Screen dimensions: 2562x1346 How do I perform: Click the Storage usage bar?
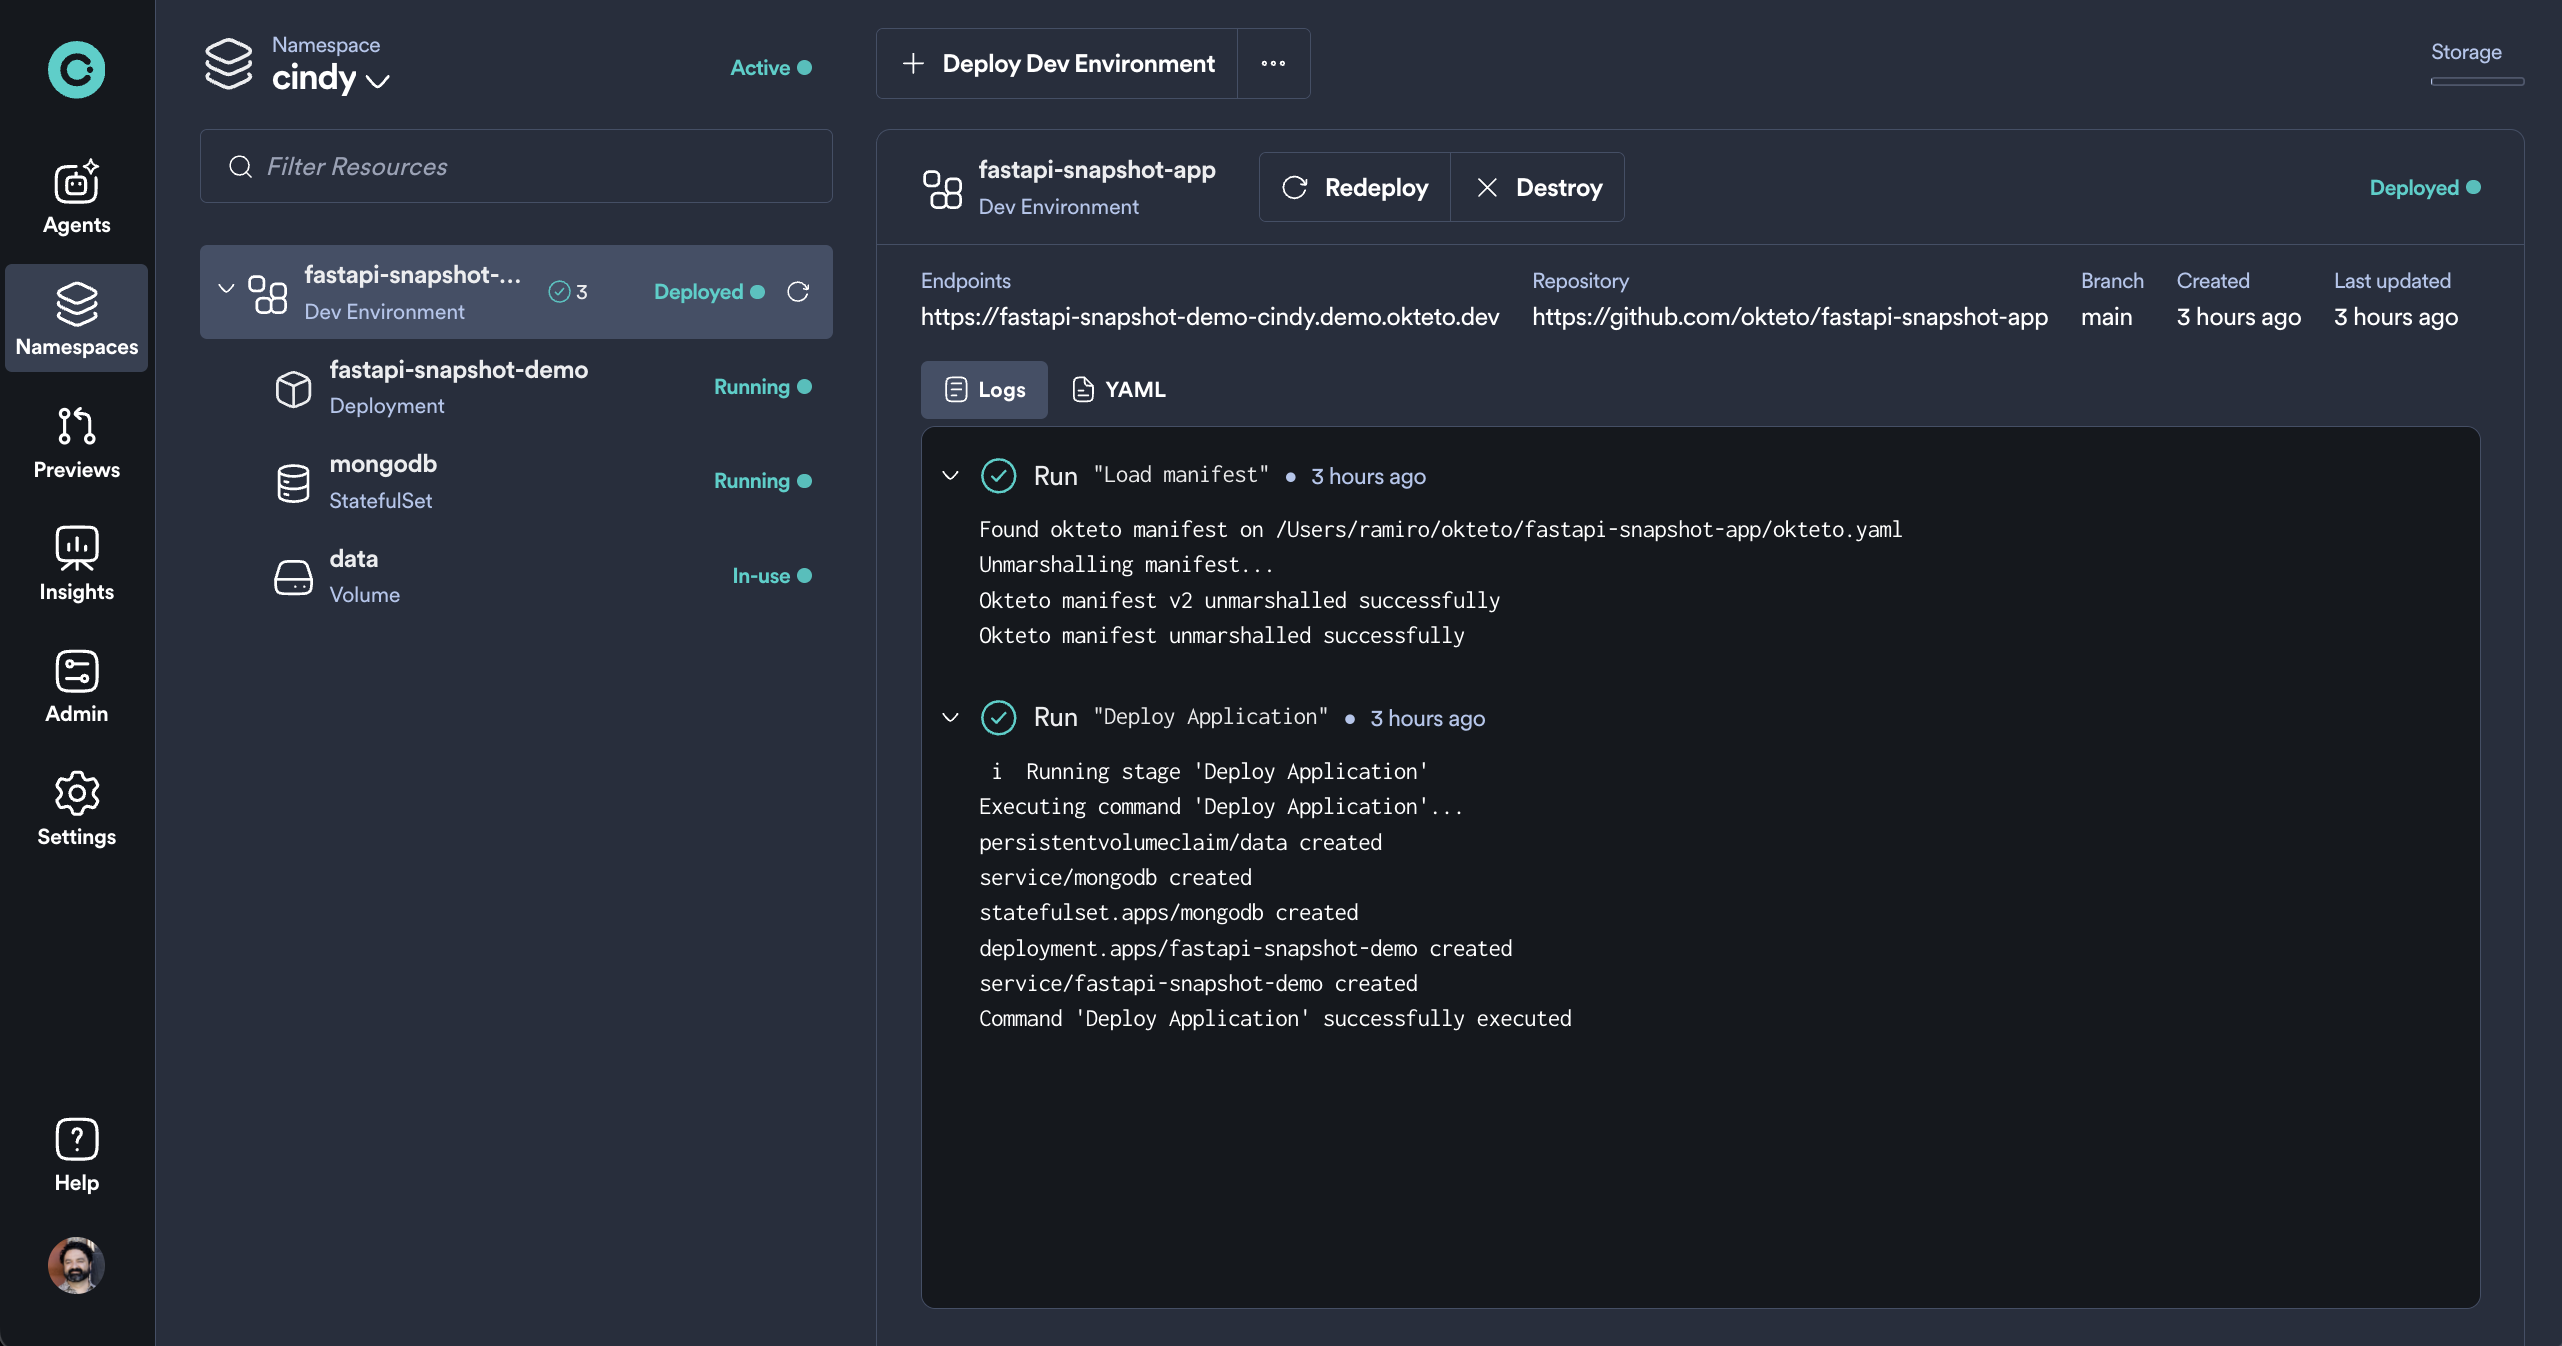click(2477, 84)
